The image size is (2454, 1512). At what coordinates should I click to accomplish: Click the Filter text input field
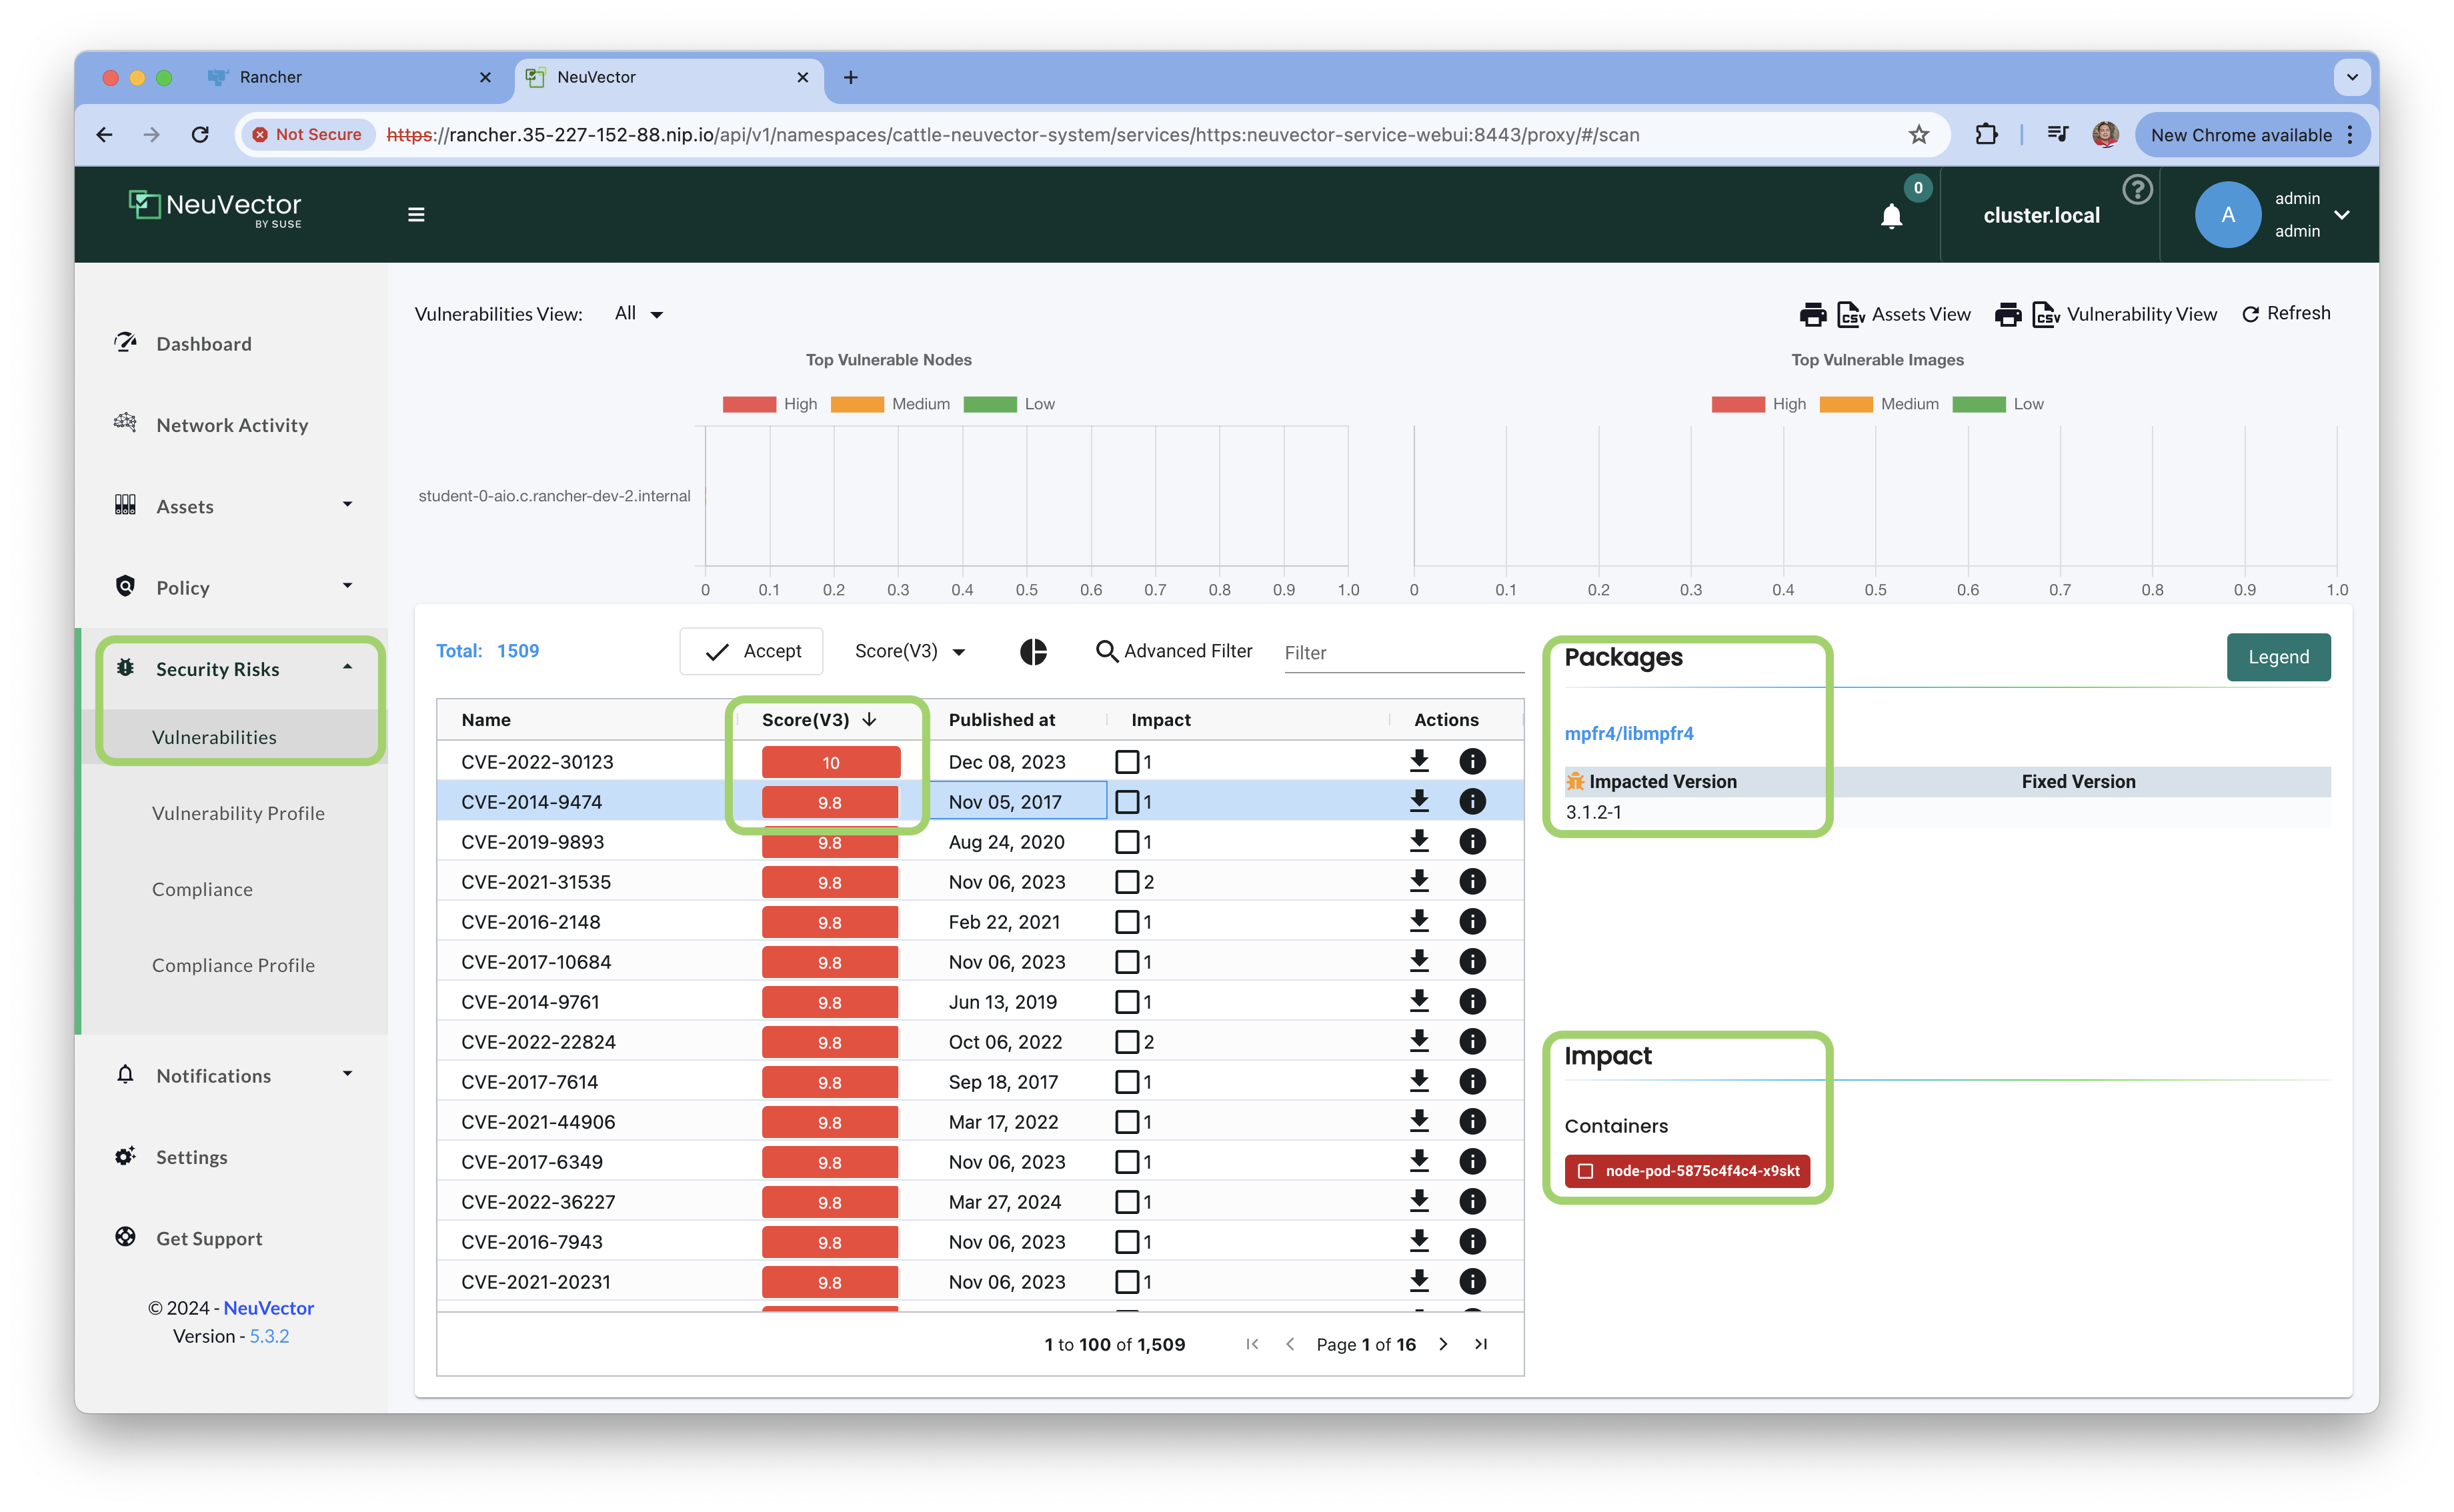pyautogui.click(x=1402, y=653)
